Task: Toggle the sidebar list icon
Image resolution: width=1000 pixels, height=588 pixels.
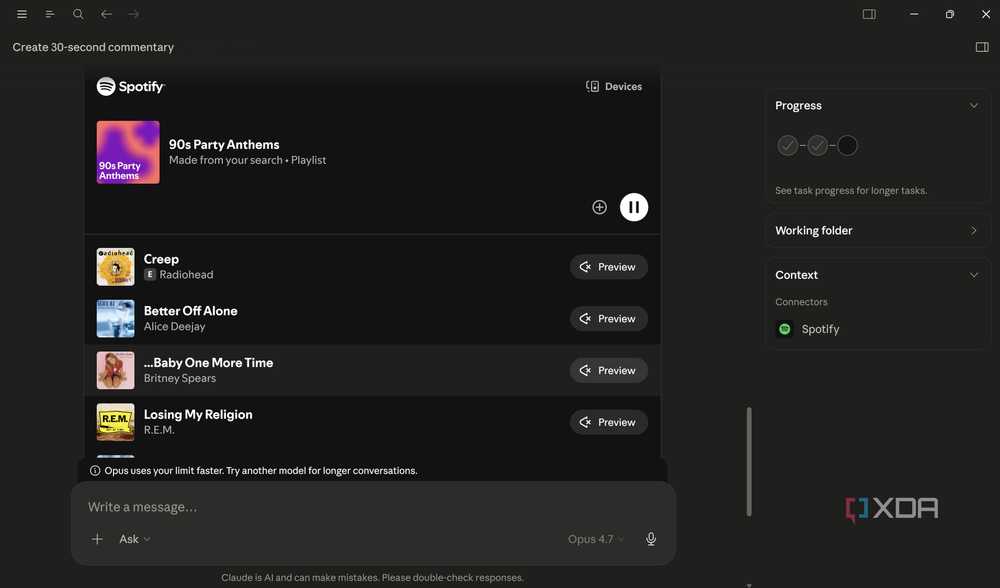Action: tap(50, 14)
